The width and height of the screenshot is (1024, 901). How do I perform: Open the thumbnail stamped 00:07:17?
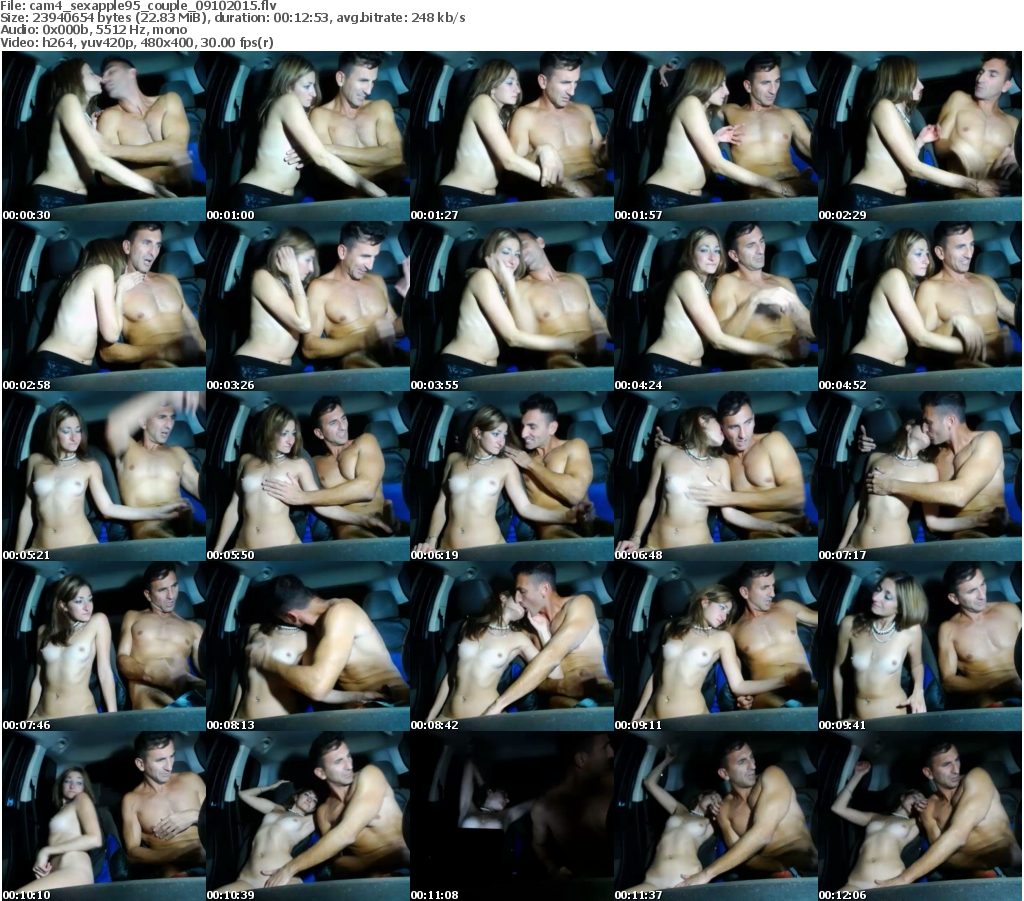point(920,476)
